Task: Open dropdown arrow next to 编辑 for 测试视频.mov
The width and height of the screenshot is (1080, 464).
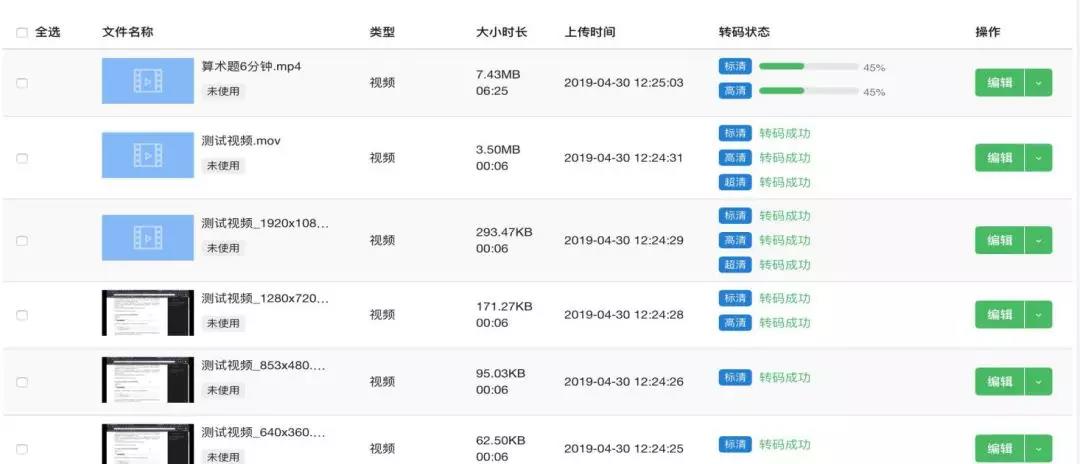Action: [x=1039, y=158]
